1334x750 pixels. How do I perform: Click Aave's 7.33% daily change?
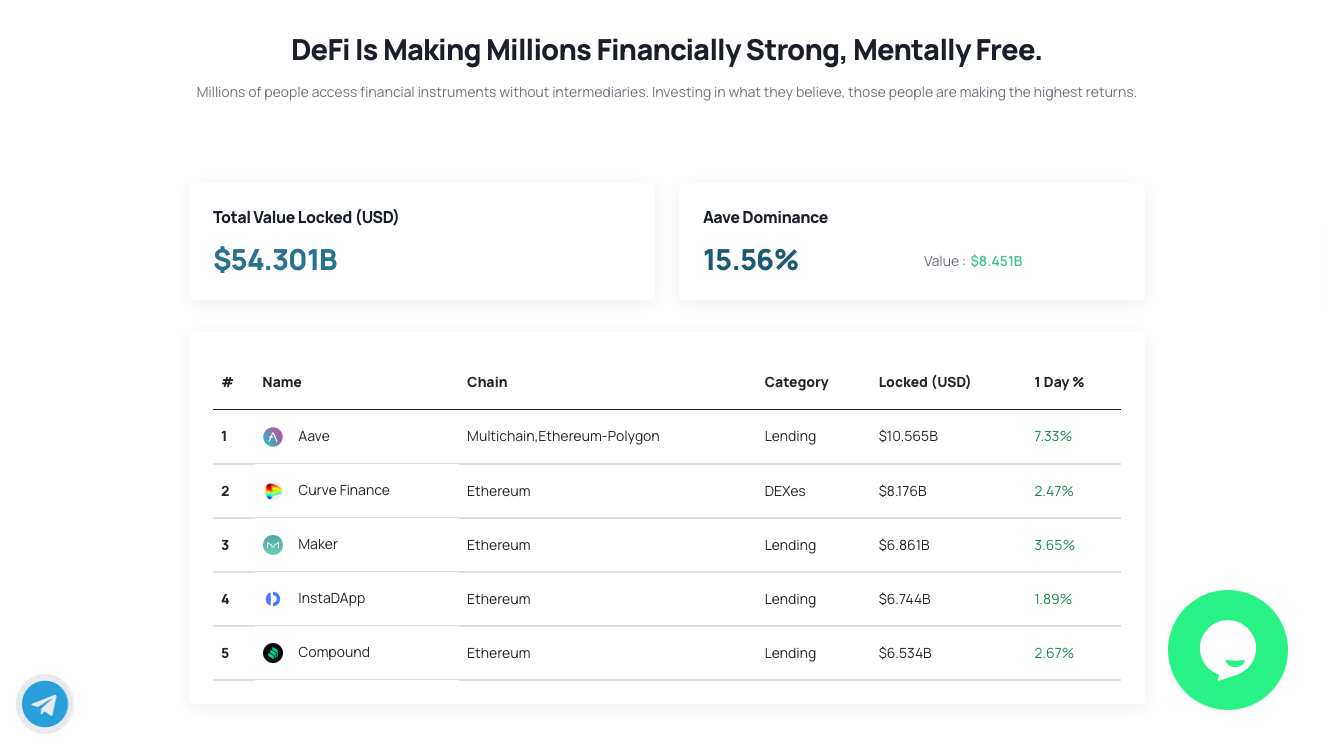pyautogui.click(x=1053, y=436)
